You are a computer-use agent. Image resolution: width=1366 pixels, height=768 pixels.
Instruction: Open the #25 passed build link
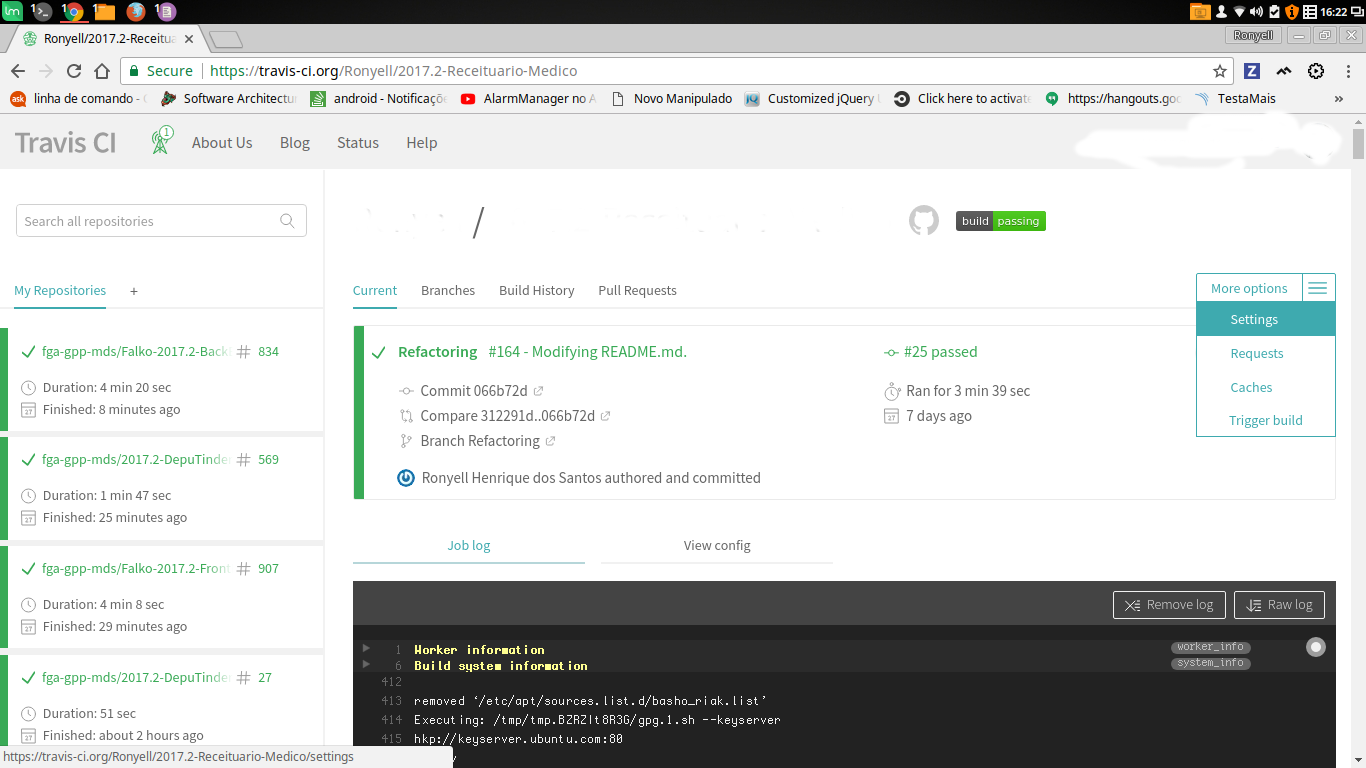[940, 352]
